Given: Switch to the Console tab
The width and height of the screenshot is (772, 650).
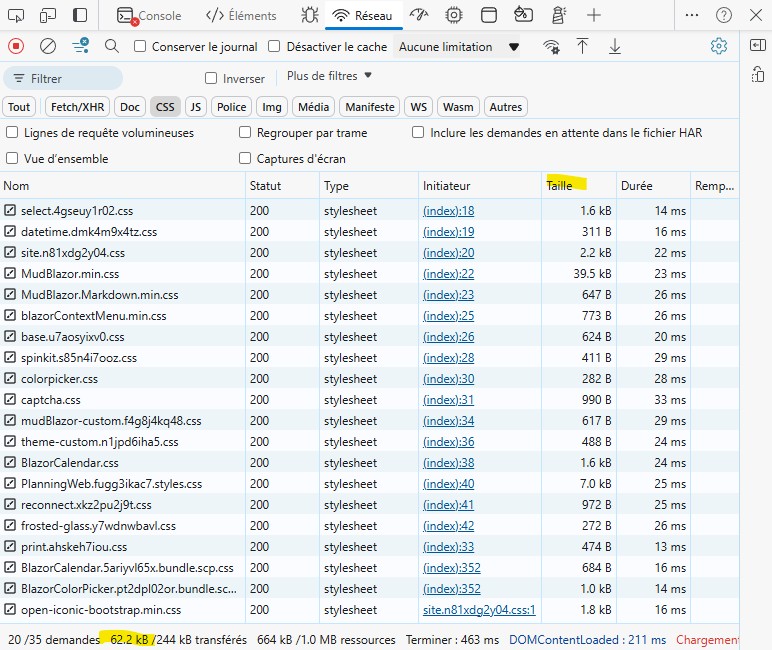Looking at the screenshot, I should tap(149, 15).
